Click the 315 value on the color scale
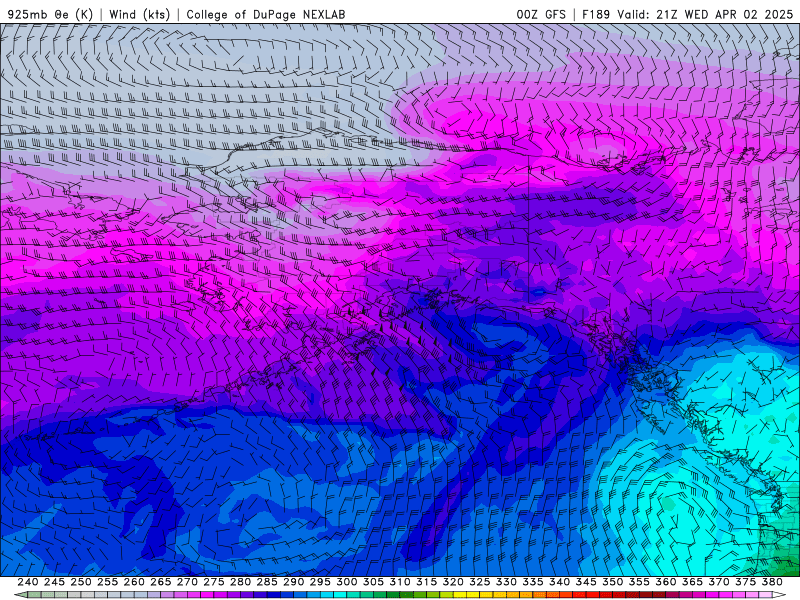This screenshot has height=600, width=800. (x=427, y=582)
